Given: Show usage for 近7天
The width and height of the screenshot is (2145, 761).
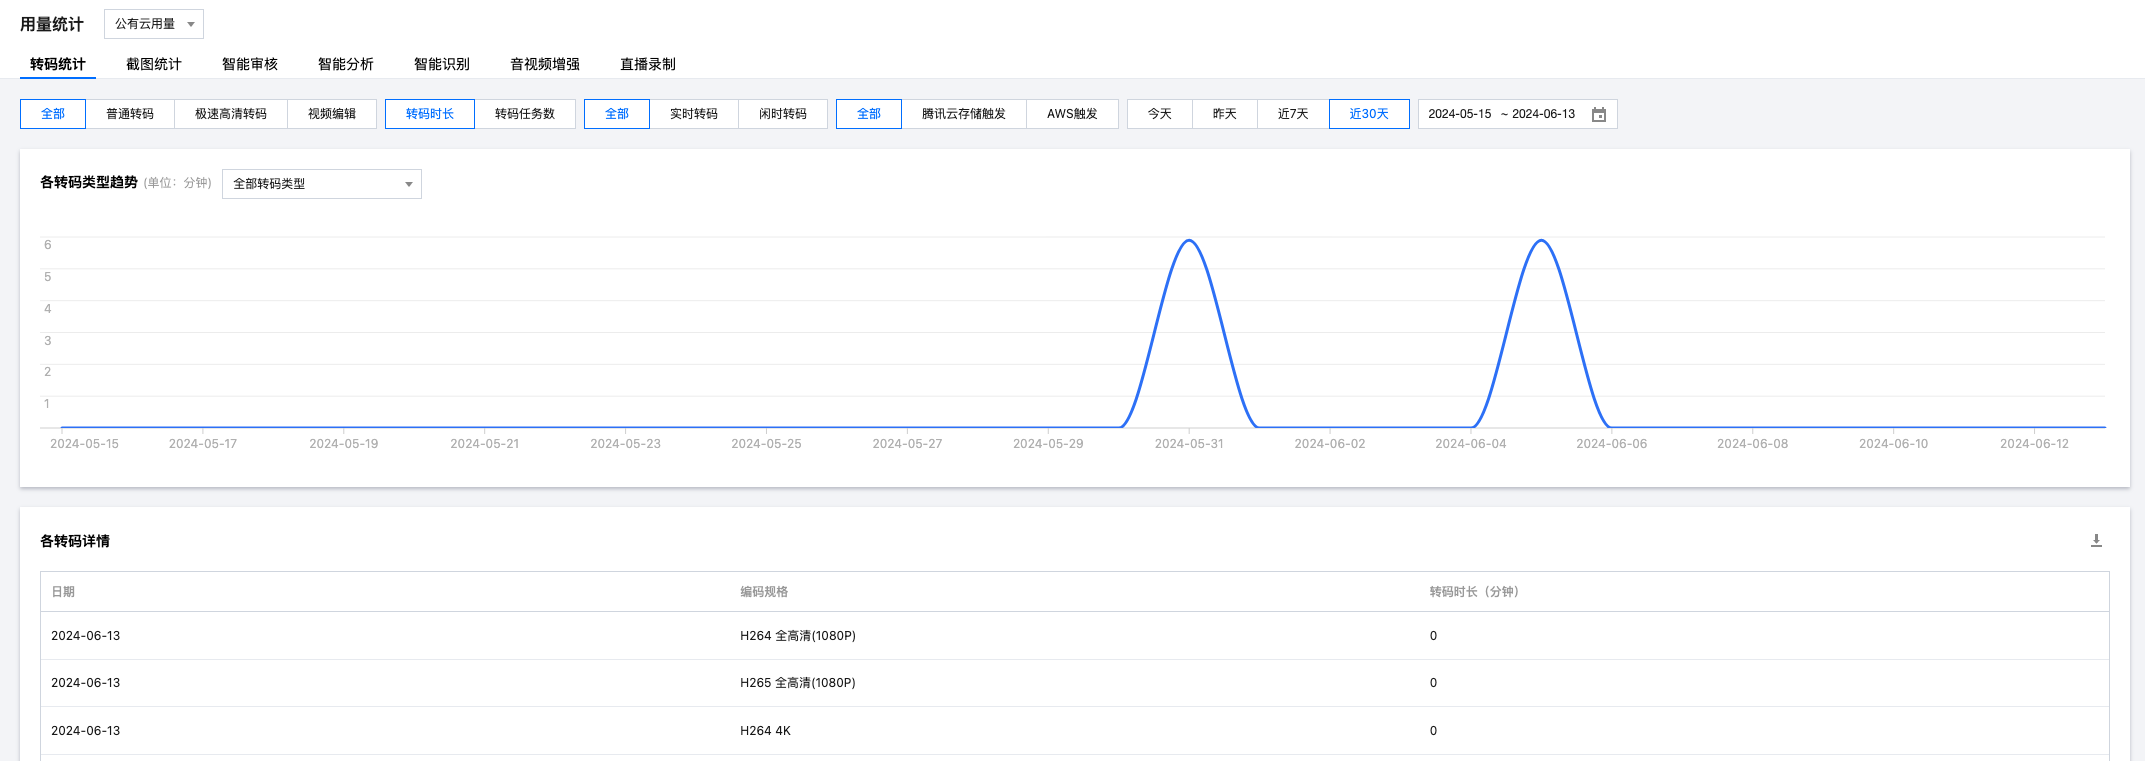Looking at the screenshot, I should (x=1292, y=114).
